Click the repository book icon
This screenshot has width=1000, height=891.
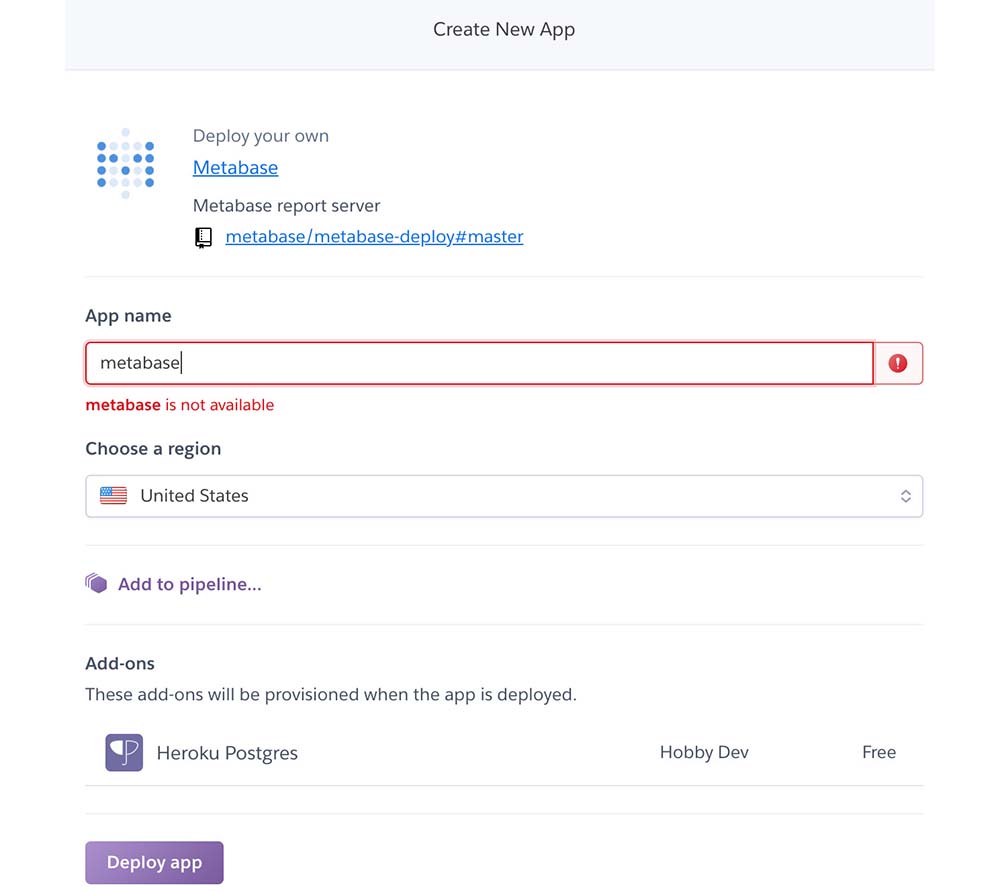coord(203,238)
